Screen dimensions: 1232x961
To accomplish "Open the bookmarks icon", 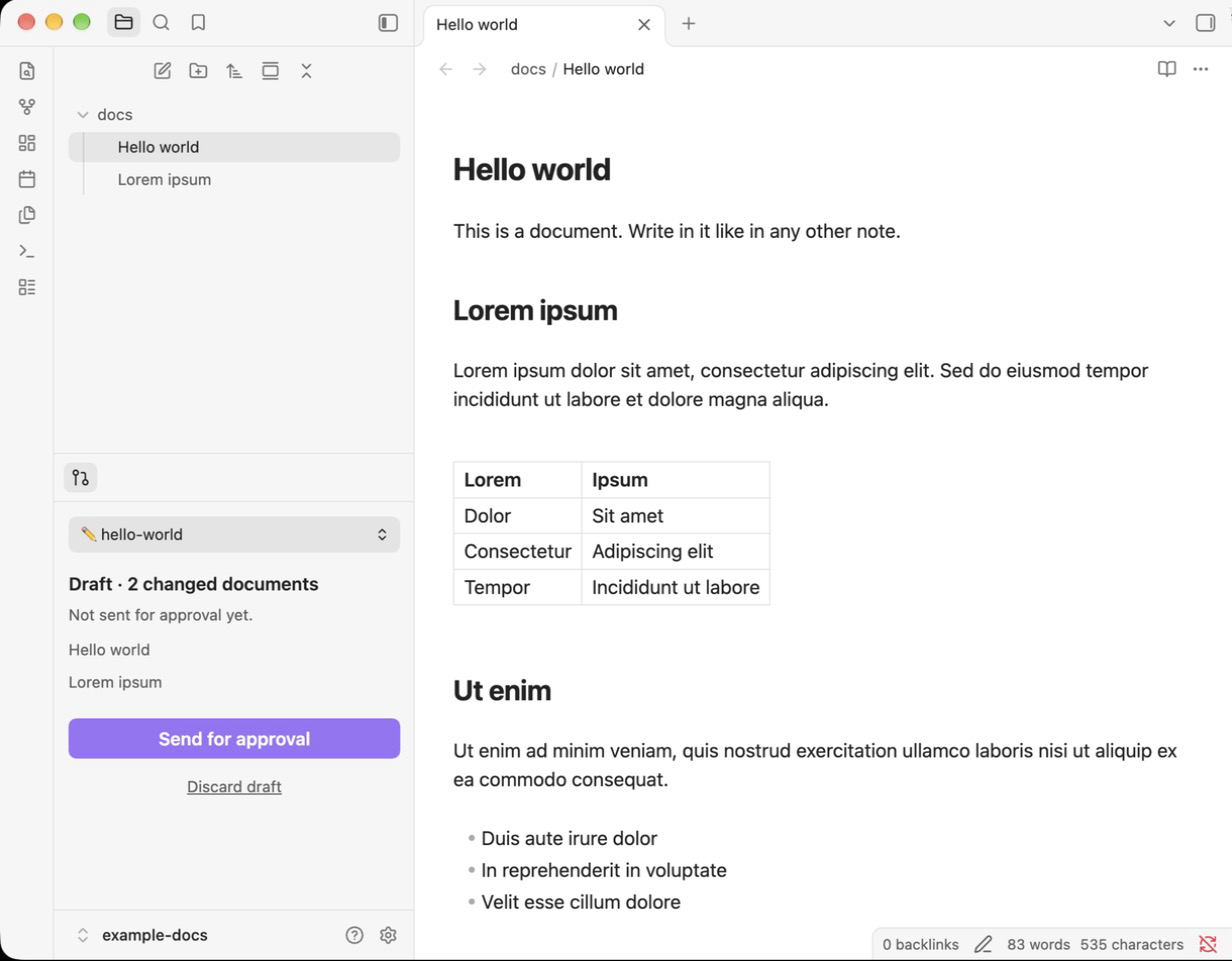I will 198,22.
